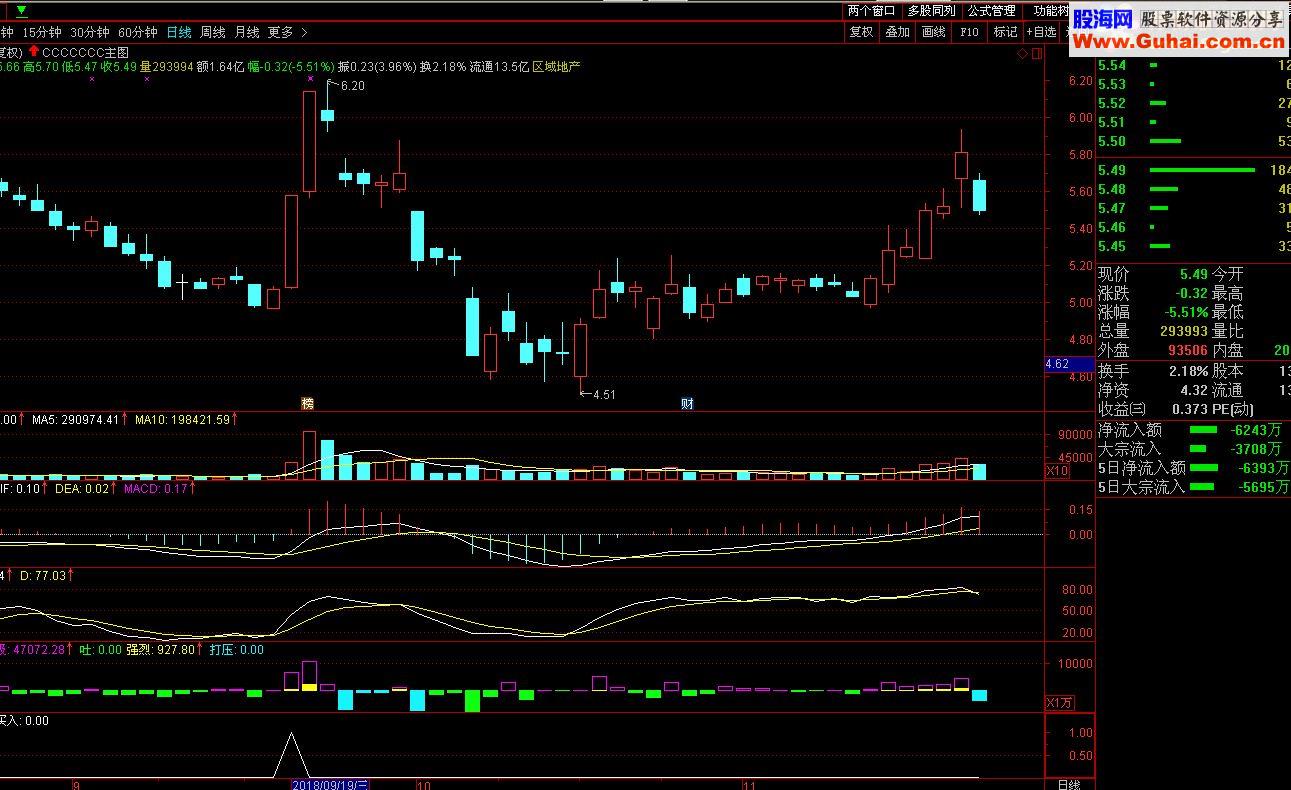
Task: Click the 5.50 order book price row
Action: coord(1194,141)
